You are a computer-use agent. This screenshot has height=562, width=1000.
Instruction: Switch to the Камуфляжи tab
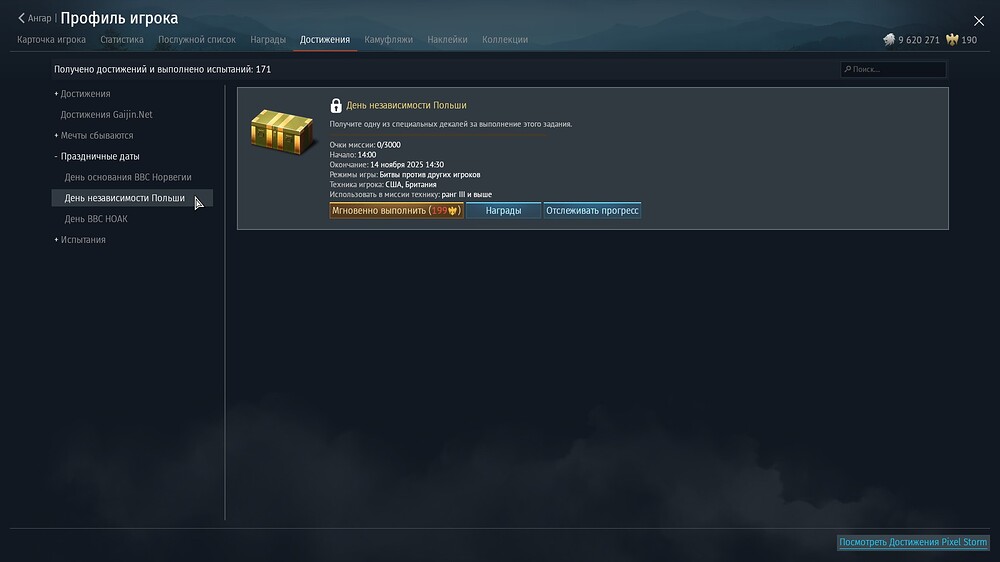pyautogui.click(x=388, y=40)
